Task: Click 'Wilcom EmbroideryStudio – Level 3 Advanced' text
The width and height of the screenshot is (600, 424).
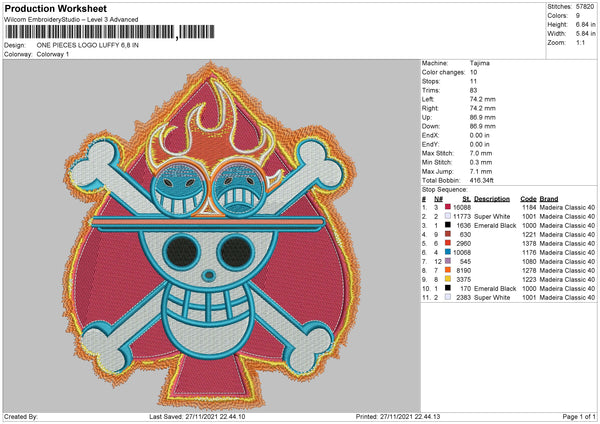Action: pyautogui.click(x=71, y=20)
